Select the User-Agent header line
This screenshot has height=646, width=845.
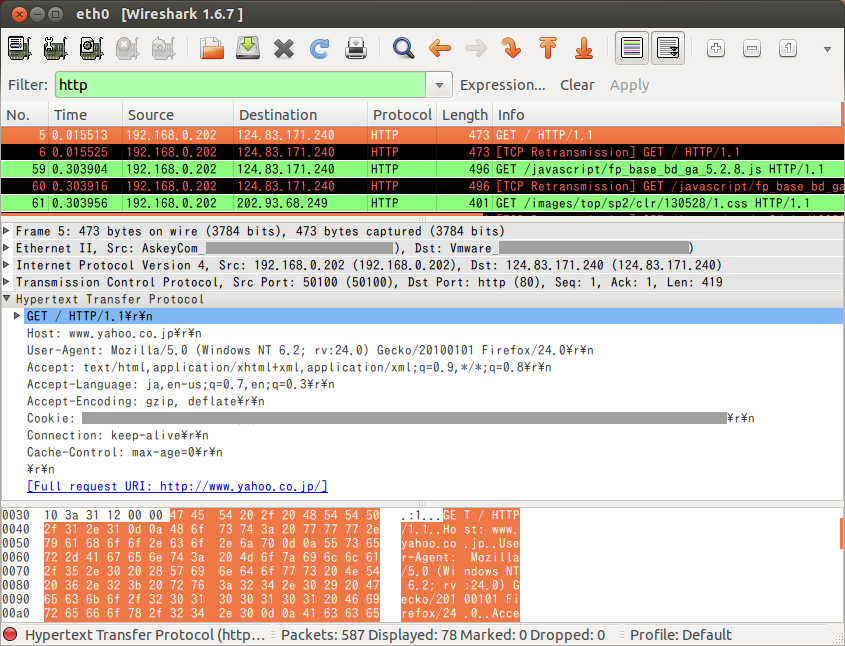pos(310,350)
